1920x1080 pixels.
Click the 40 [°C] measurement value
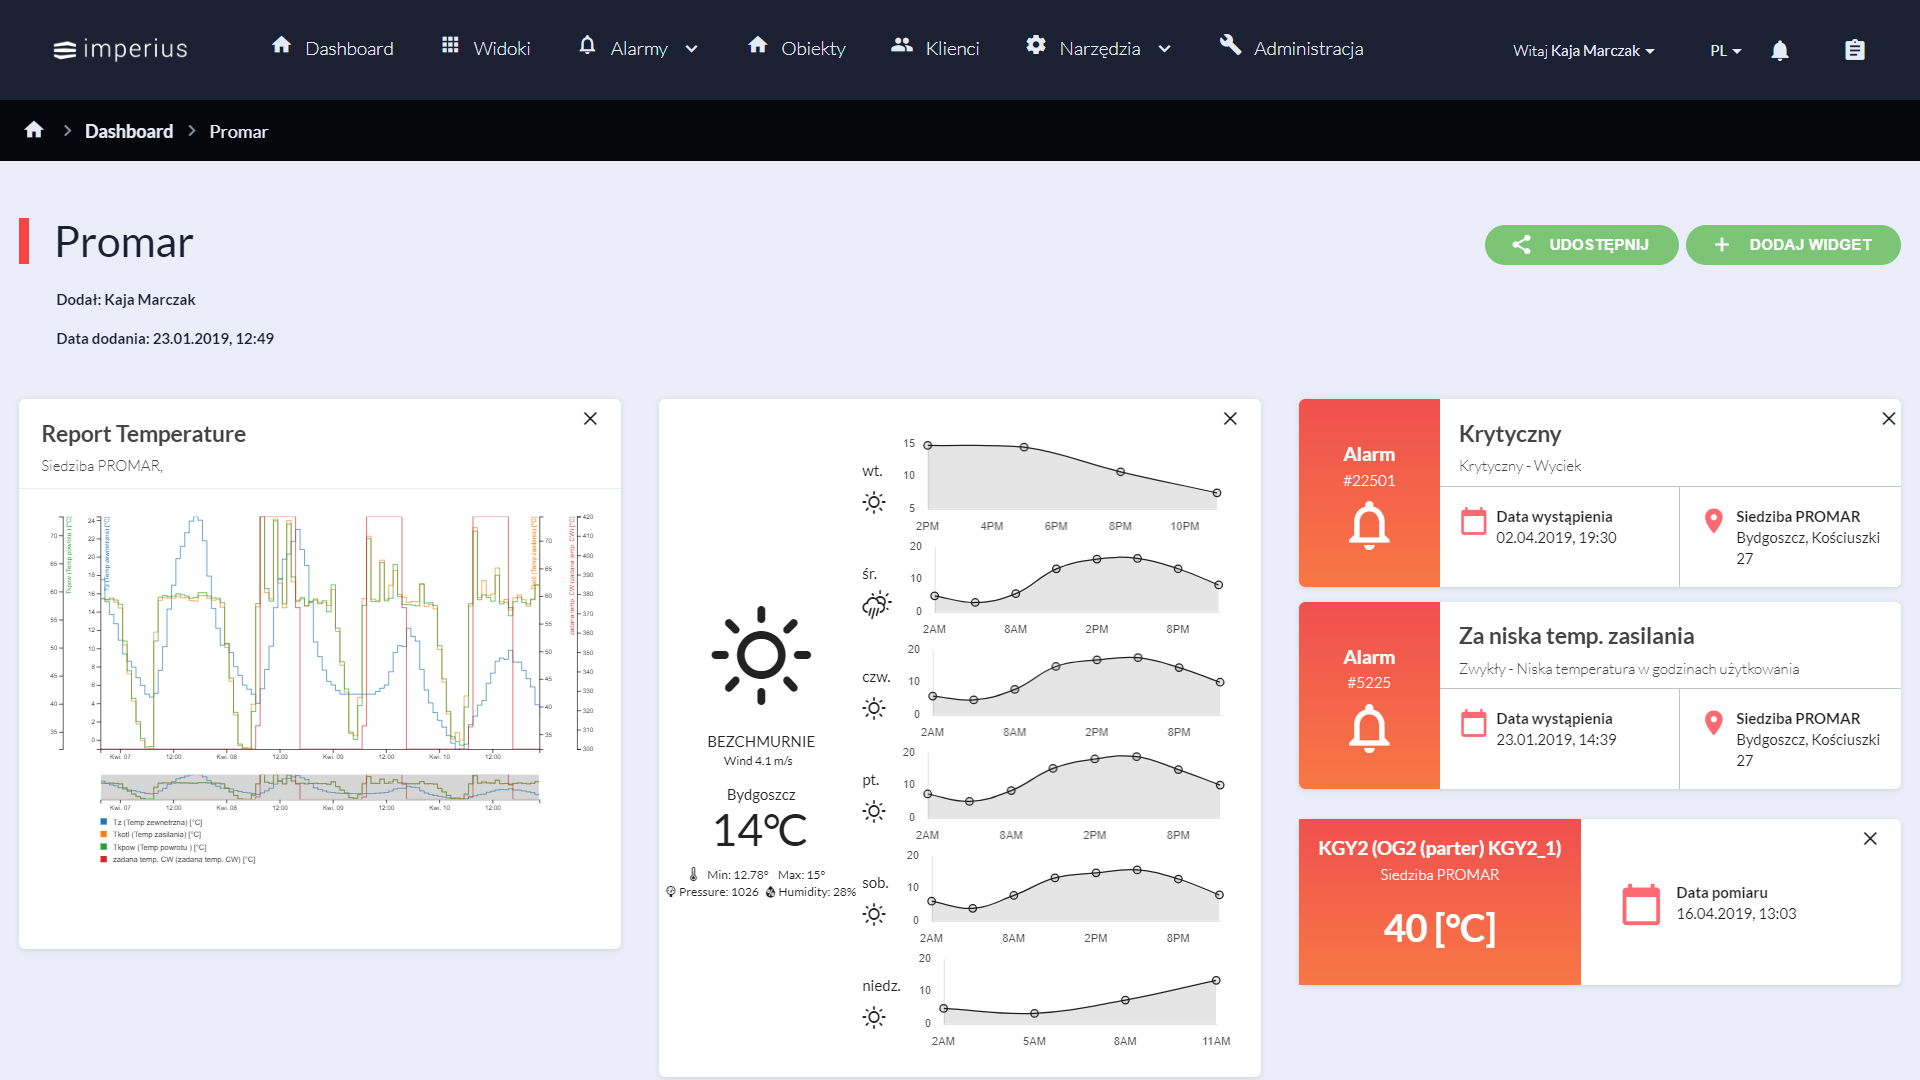[x=1439, y=928]
